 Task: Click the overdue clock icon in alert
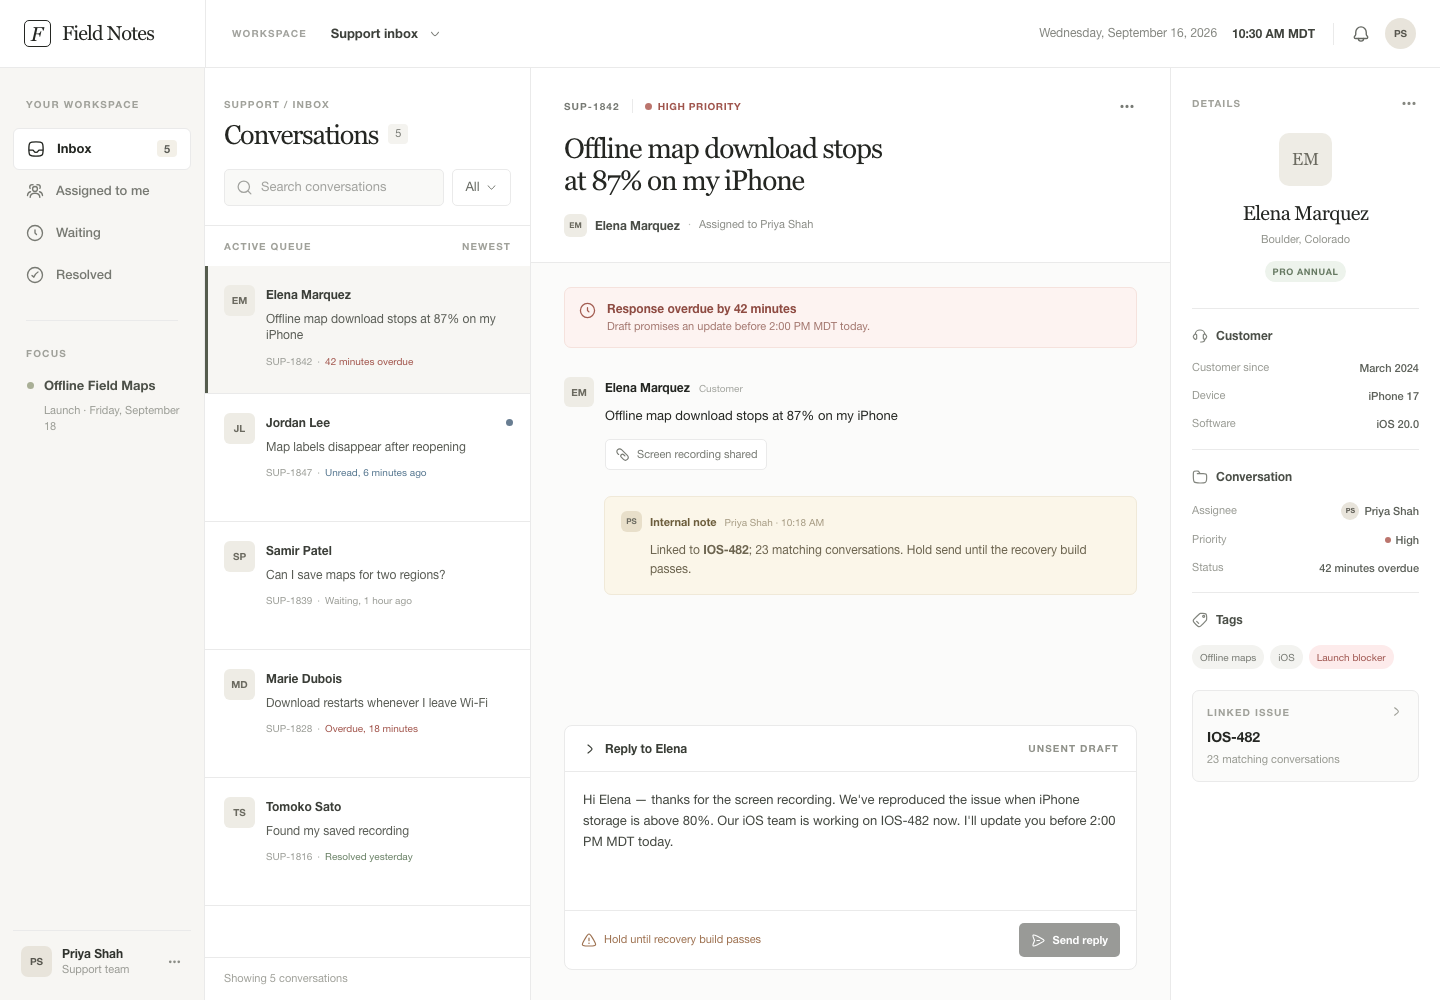[588, 310]
